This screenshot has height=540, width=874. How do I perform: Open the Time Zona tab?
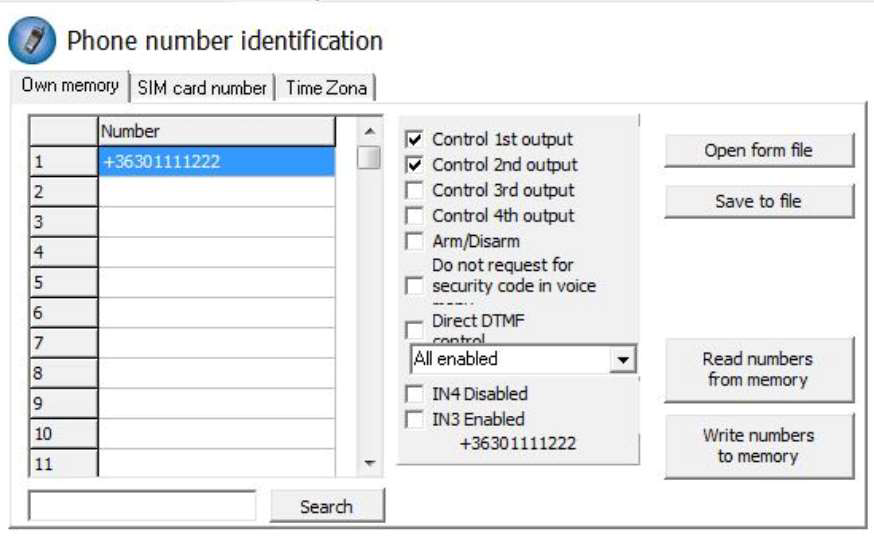[x=326, y=88]
